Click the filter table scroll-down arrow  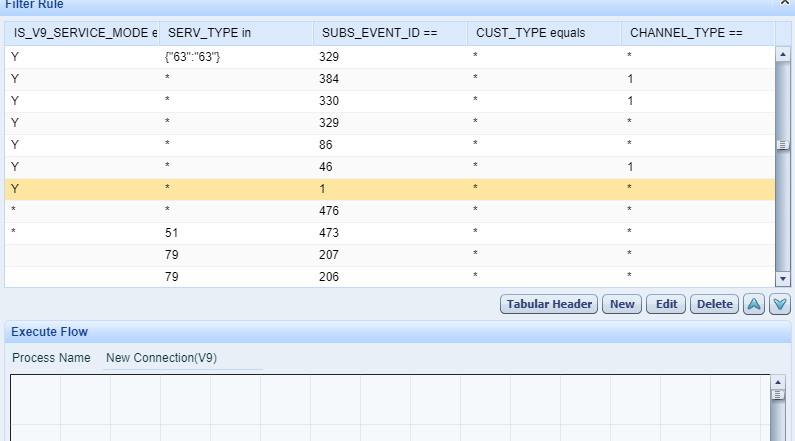[782, 279]
